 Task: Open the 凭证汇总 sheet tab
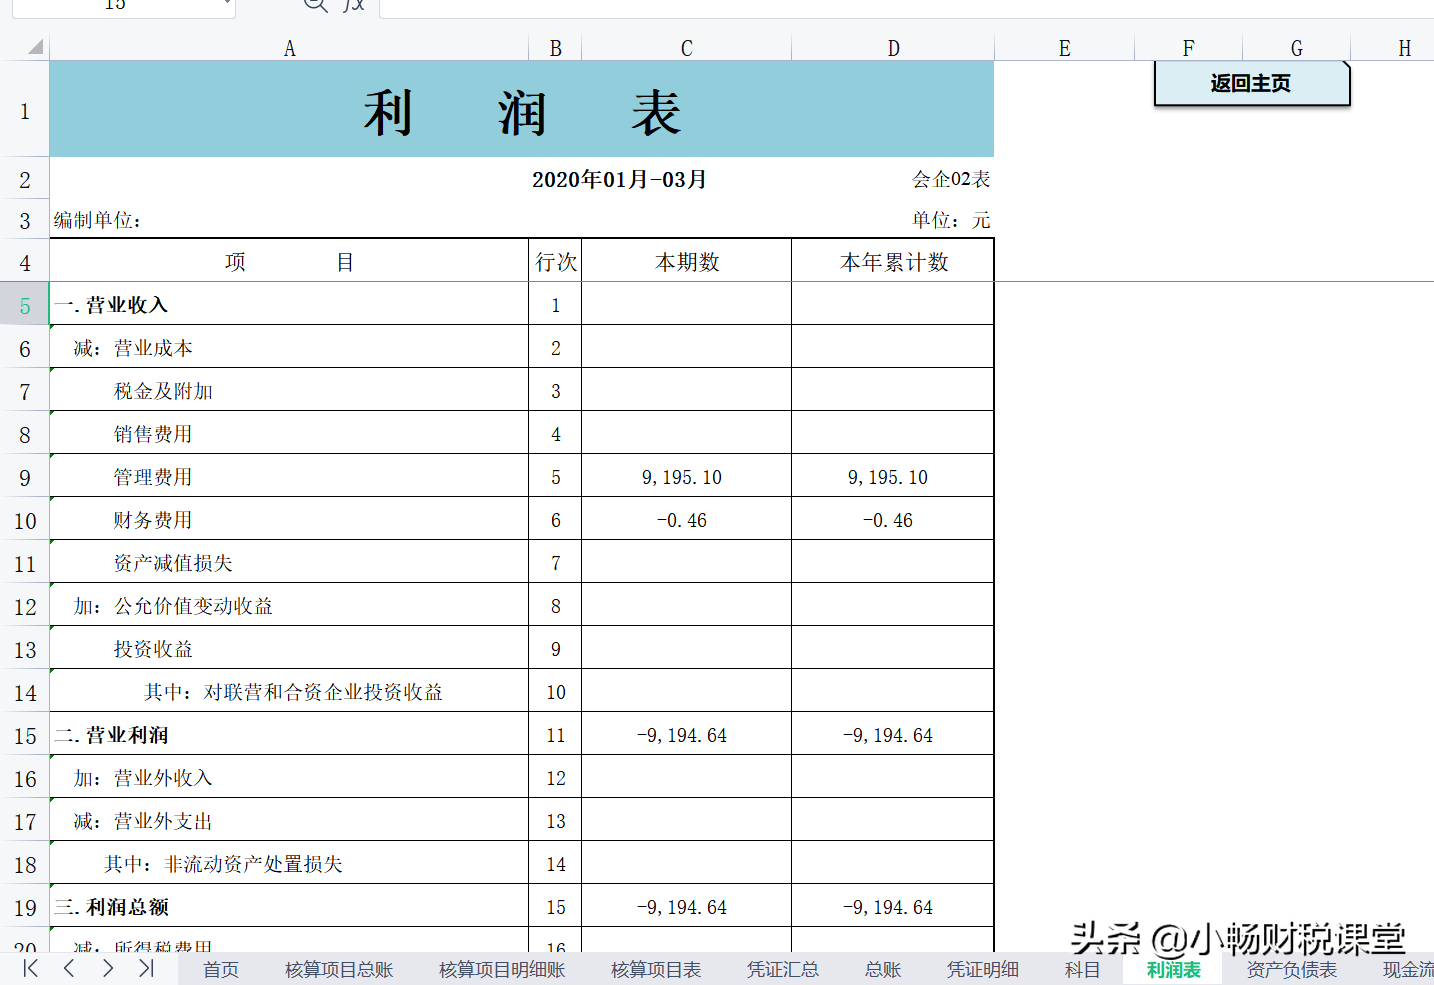point(783,968)
